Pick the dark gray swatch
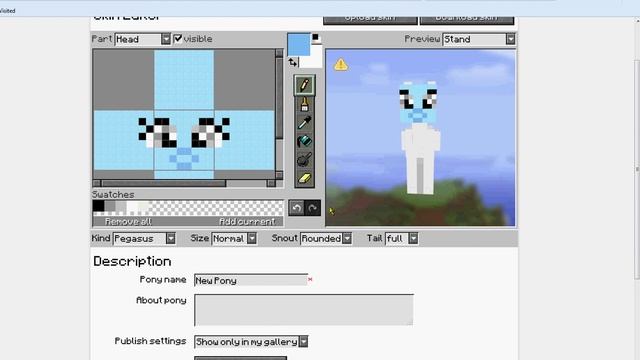Screen dimensions: 640x360 click(x=109, y=206)
